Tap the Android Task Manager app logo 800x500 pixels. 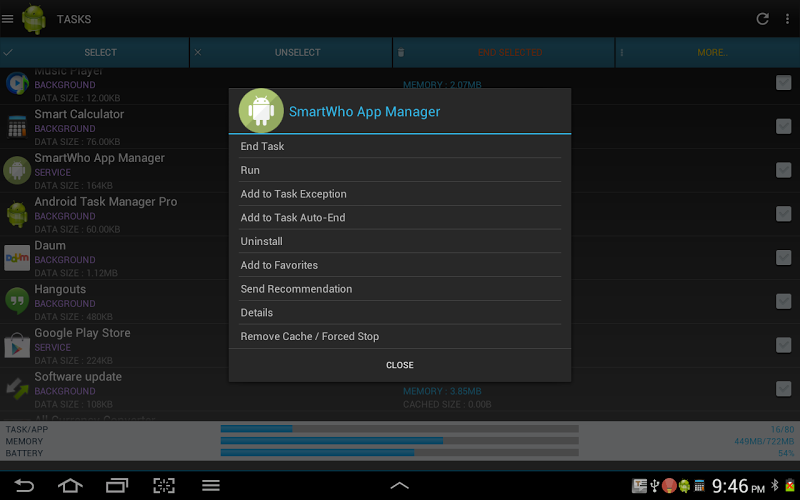coord(34,19)
